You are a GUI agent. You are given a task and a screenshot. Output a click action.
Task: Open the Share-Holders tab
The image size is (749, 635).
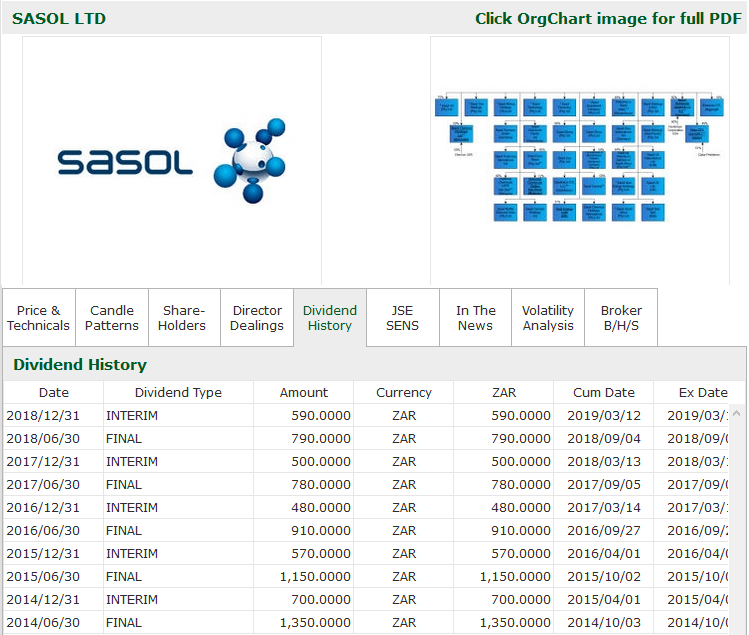coord(184,317)
